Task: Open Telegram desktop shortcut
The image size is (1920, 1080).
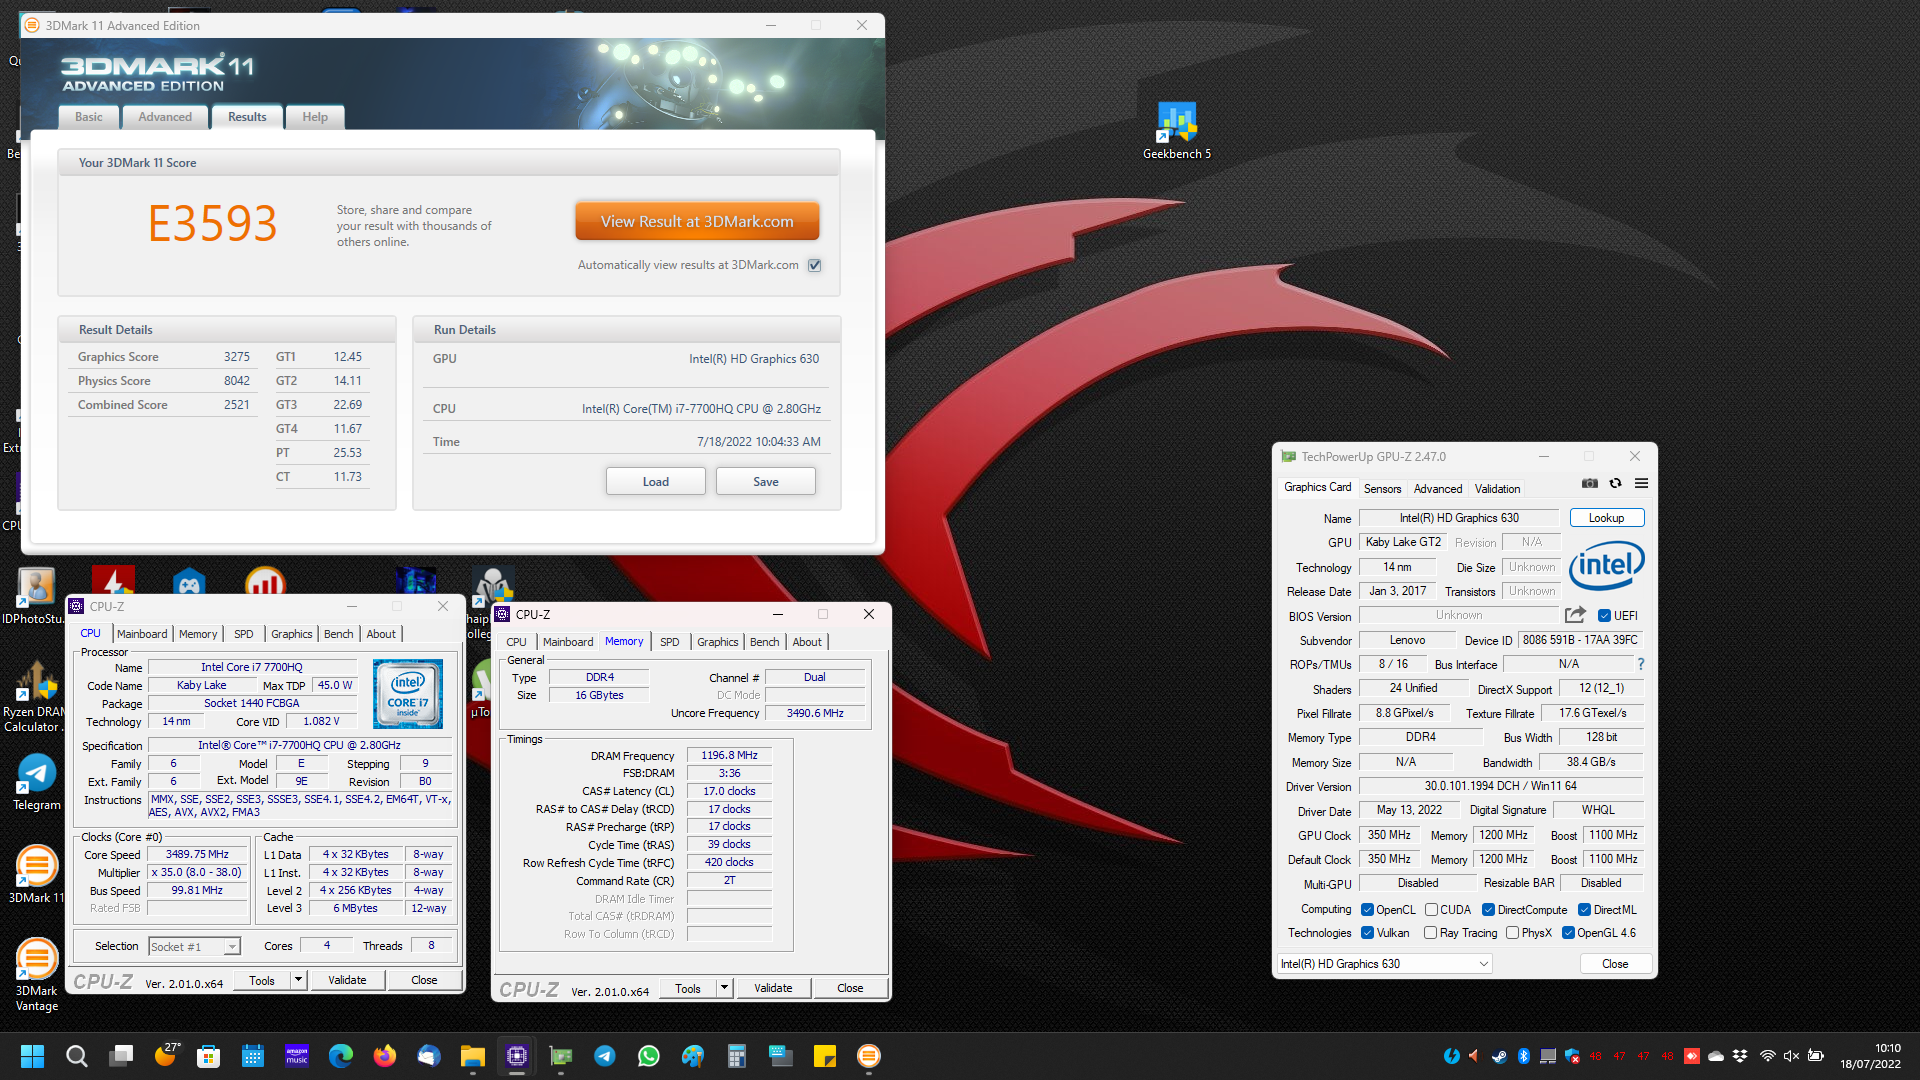Action: [x=36, y=782]
